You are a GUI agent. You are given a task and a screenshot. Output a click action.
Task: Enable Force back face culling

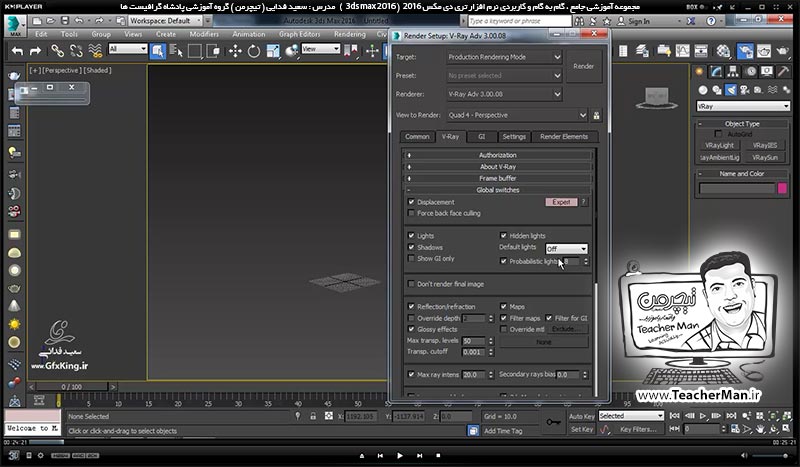[x=411, y=213]
